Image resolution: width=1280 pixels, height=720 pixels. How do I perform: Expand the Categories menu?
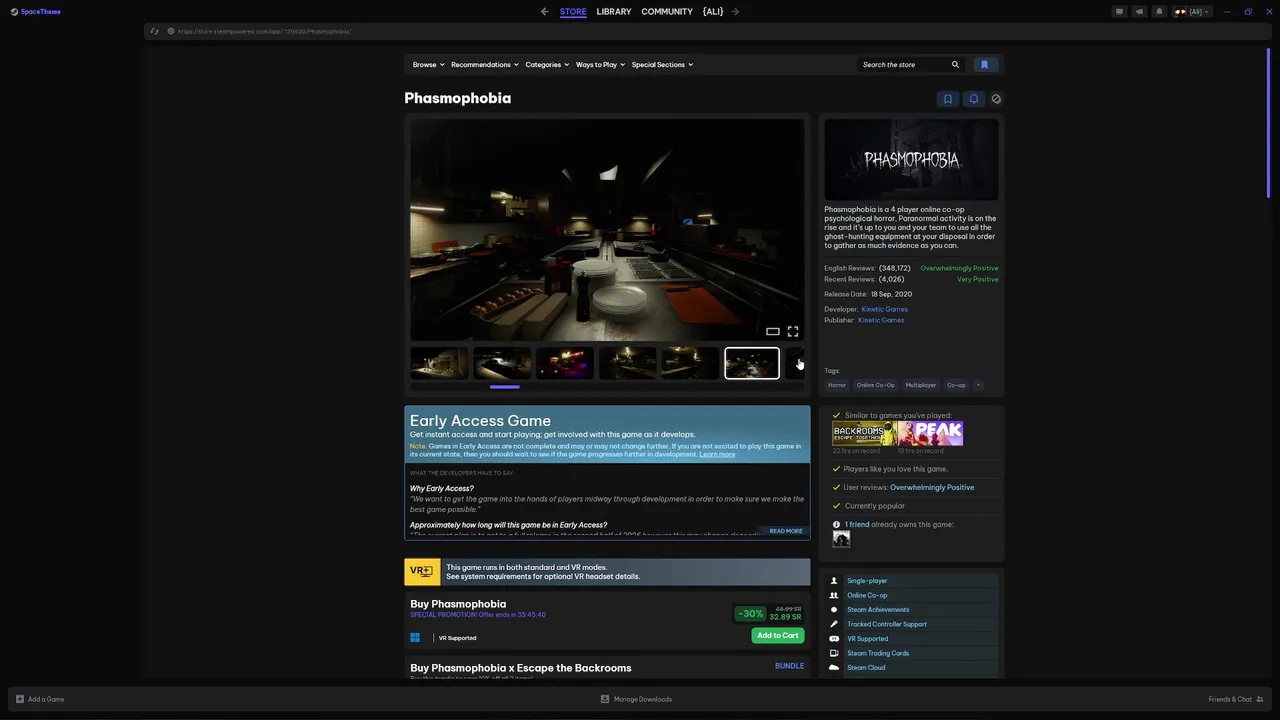(x=547, y=65)
